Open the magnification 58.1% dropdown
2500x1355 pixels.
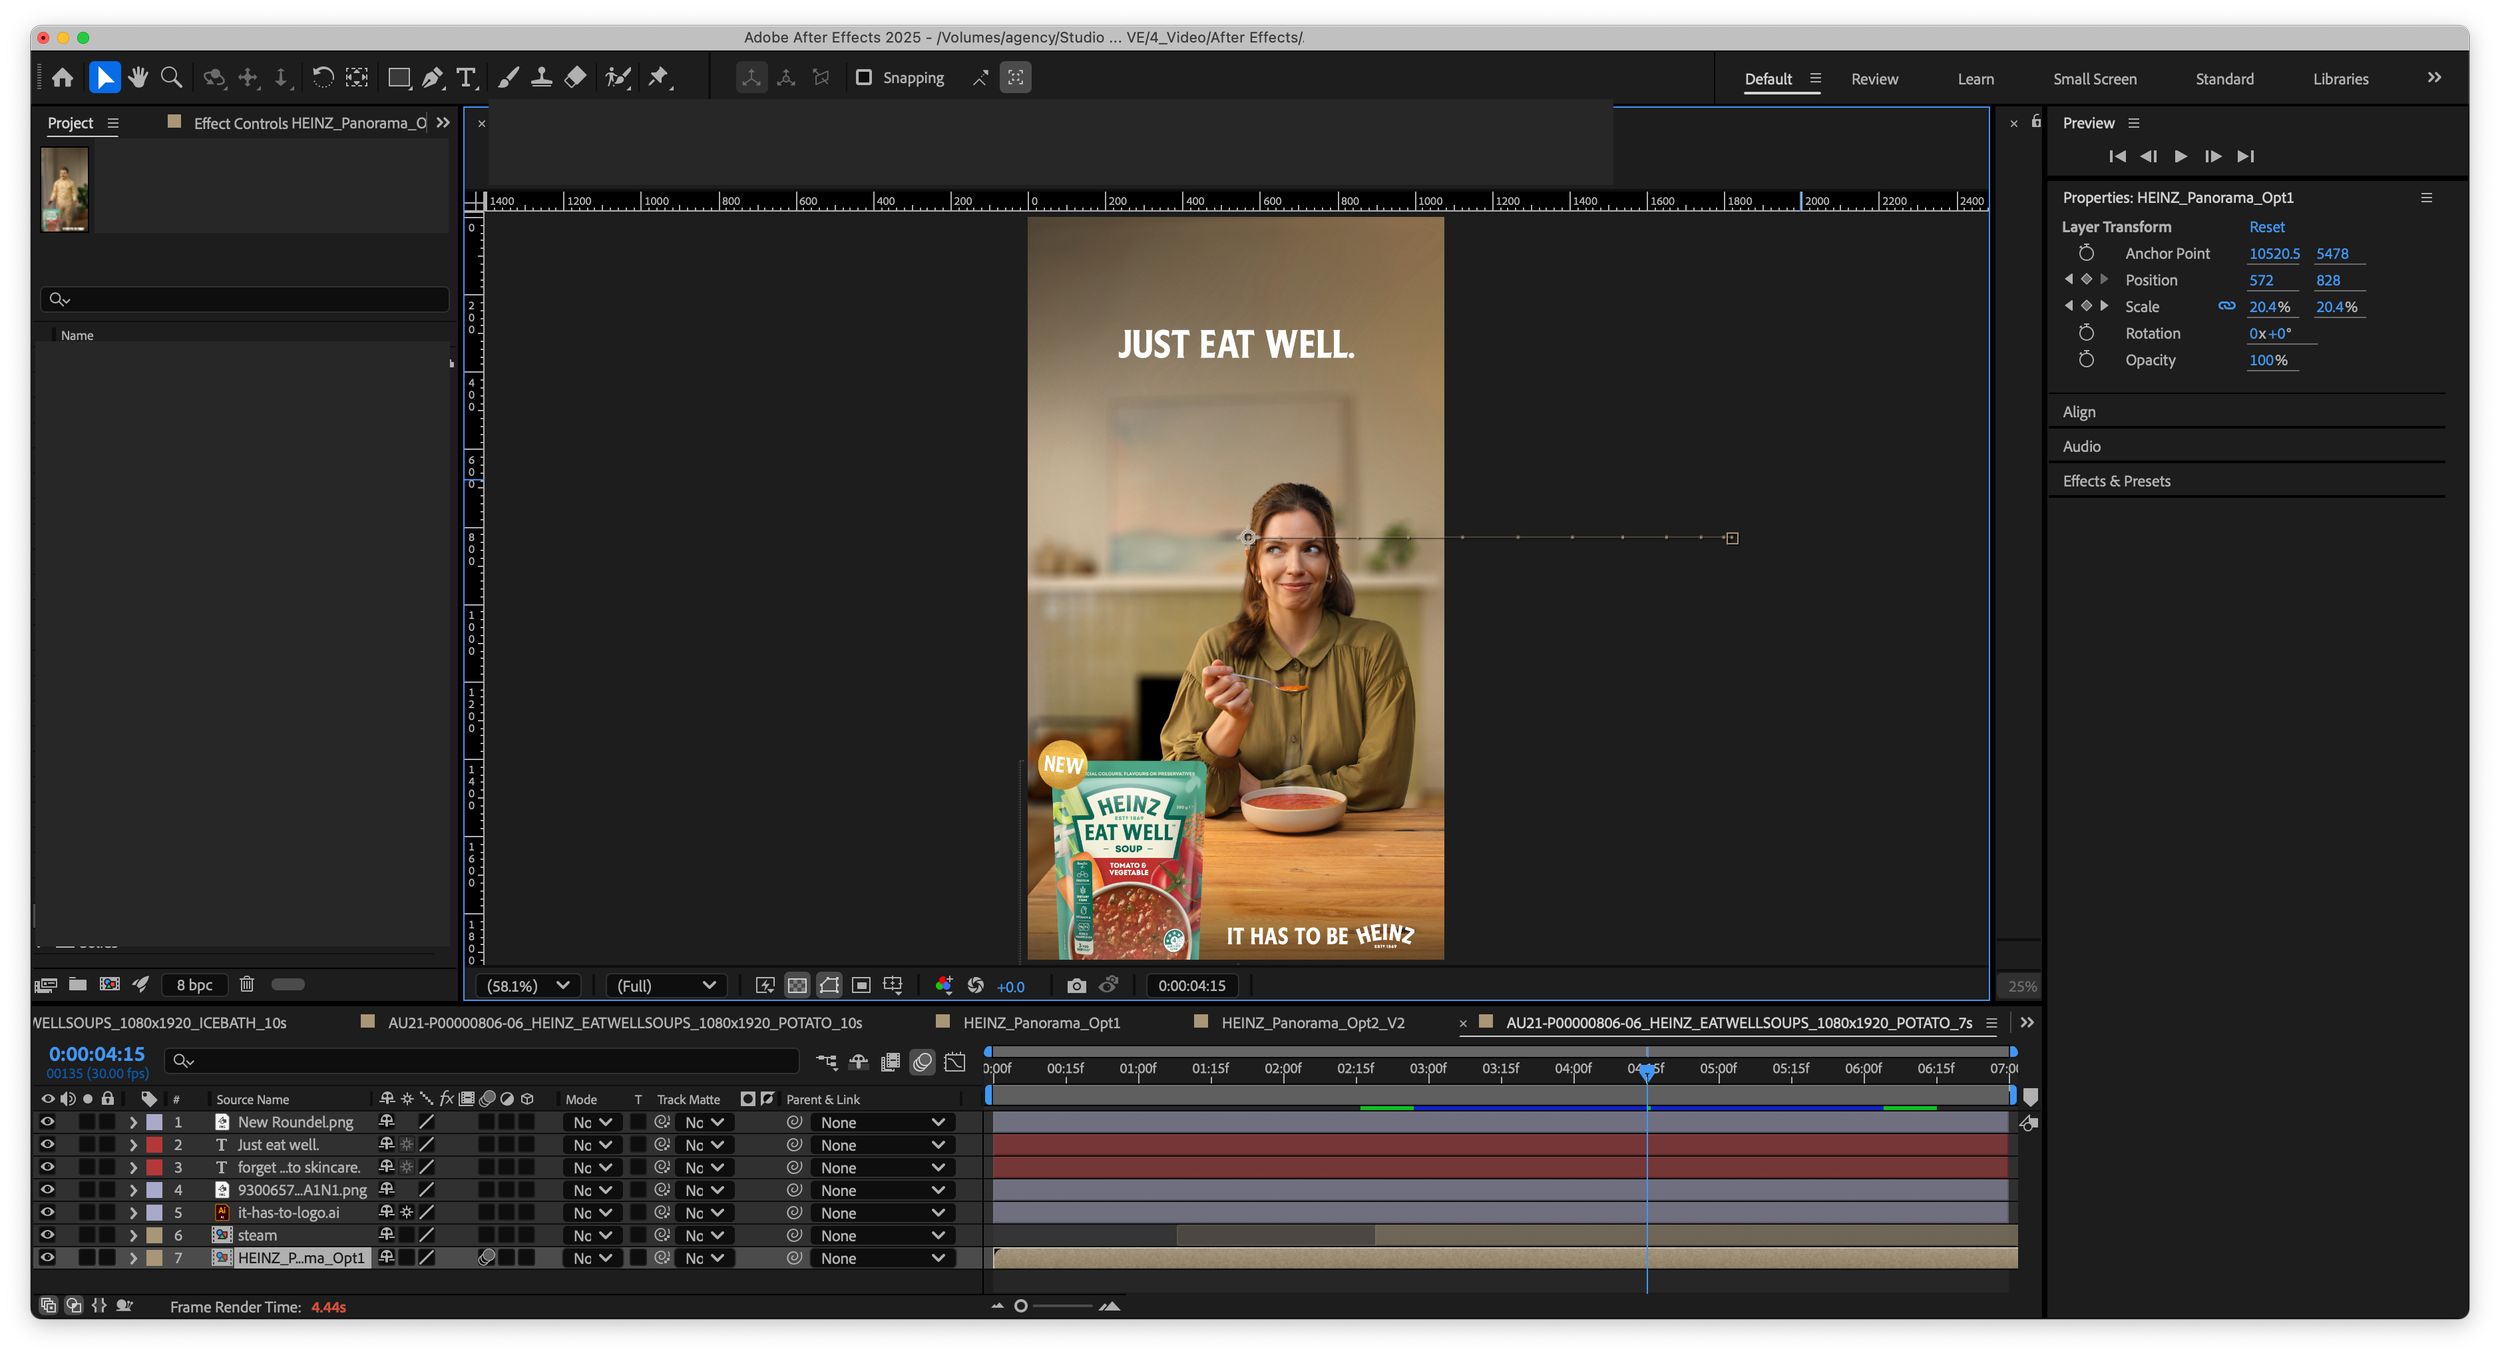[528, 986]
